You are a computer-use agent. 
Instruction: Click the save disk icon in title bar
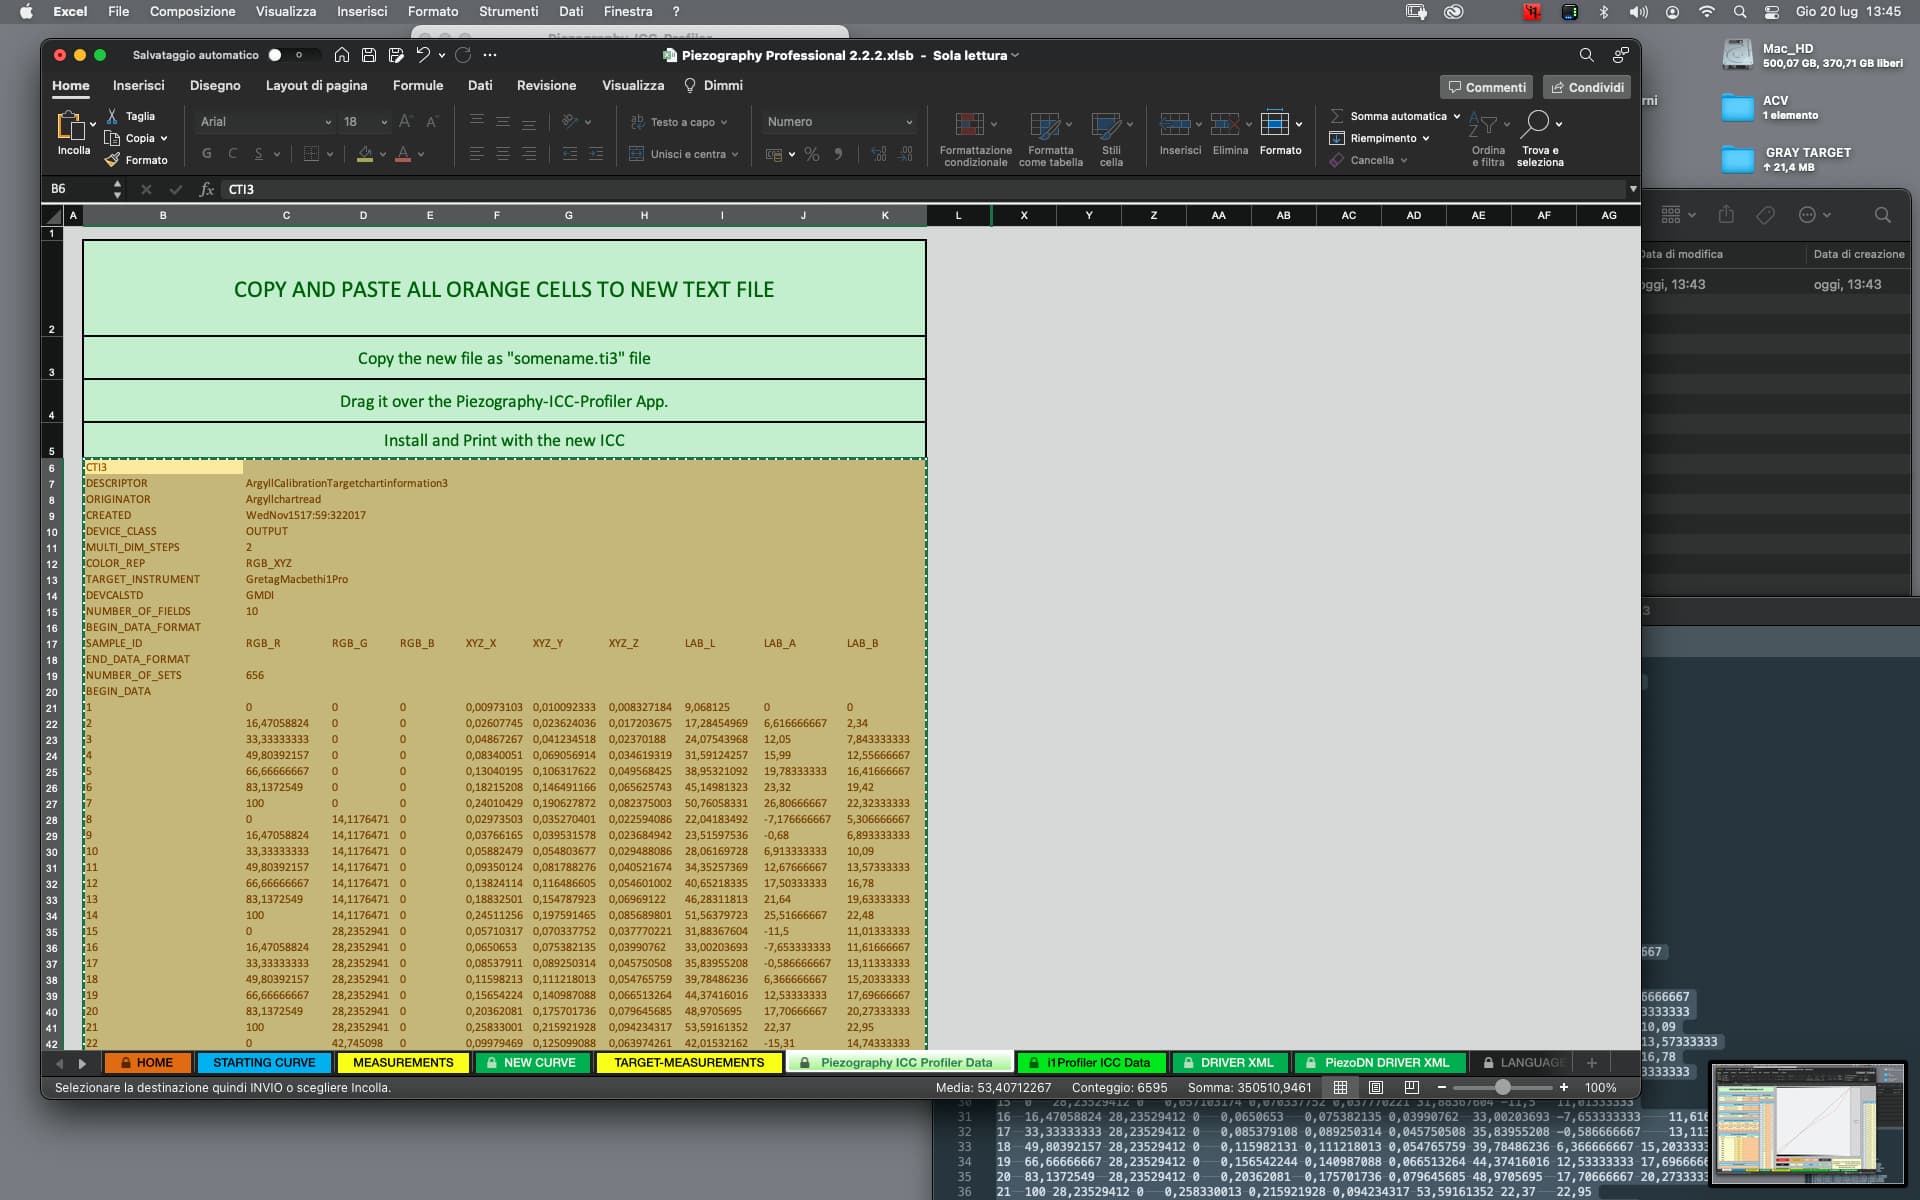coord(369,55)
